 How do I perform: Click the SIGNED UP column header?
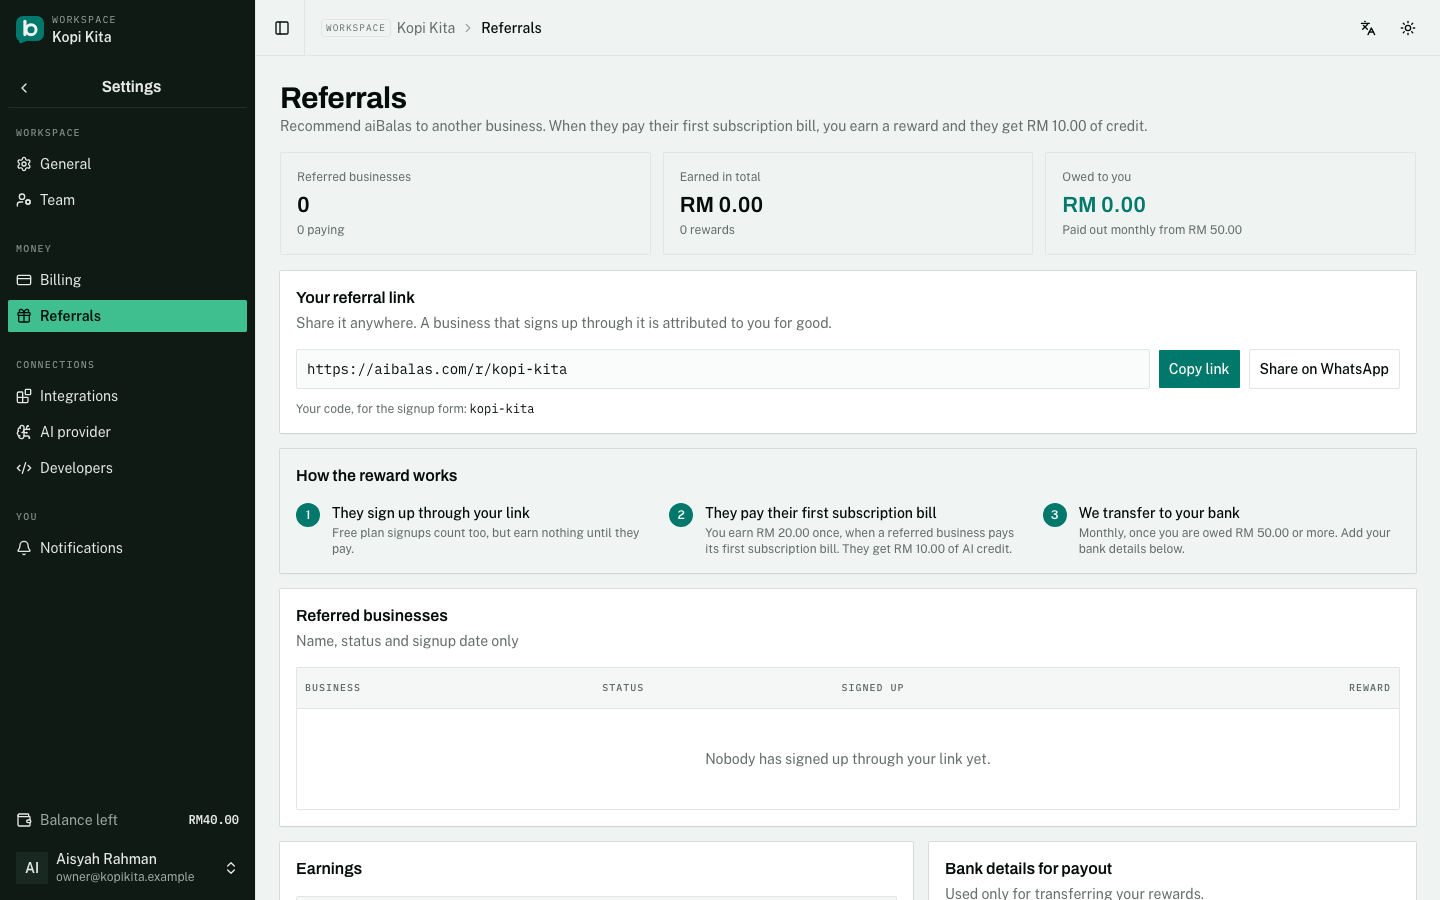pyautogui.click(x=873, y=688)
